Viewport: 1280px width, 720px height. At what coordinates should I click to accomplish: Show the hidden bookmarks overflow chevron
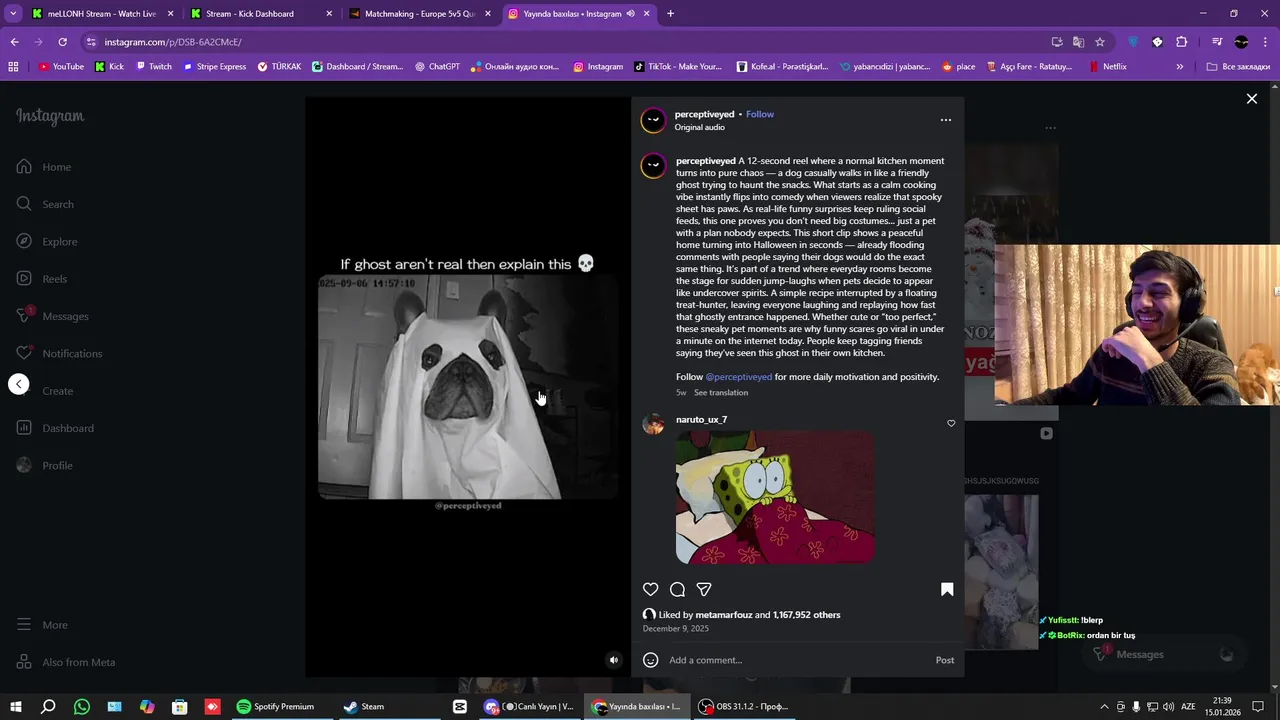tap(1179, 67)
